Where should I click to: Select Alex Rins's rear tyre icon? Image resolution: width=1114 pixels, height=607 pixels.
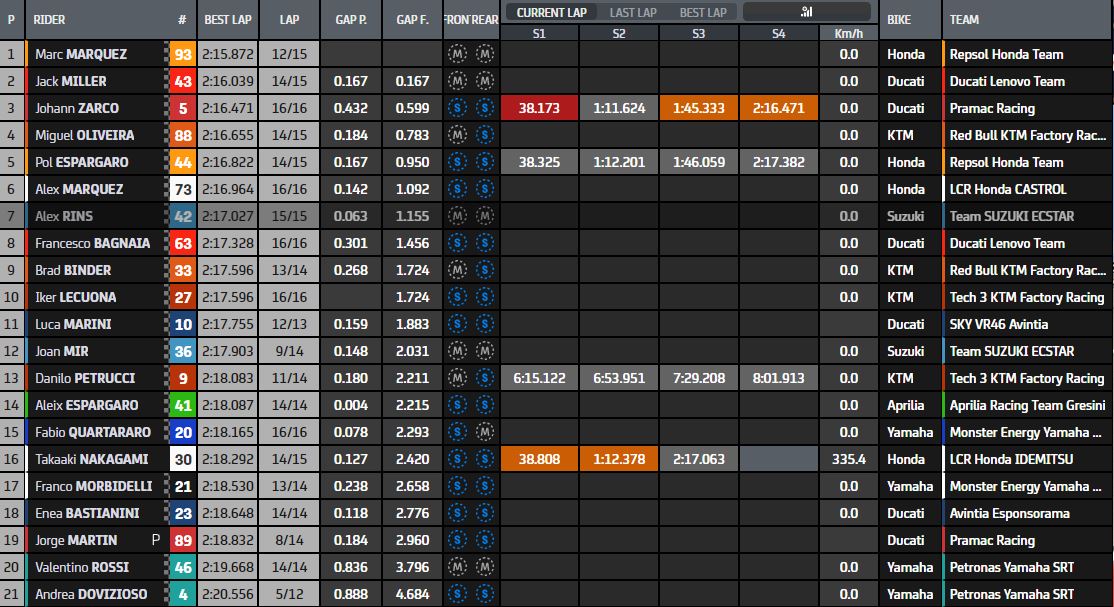click(485, 216)
